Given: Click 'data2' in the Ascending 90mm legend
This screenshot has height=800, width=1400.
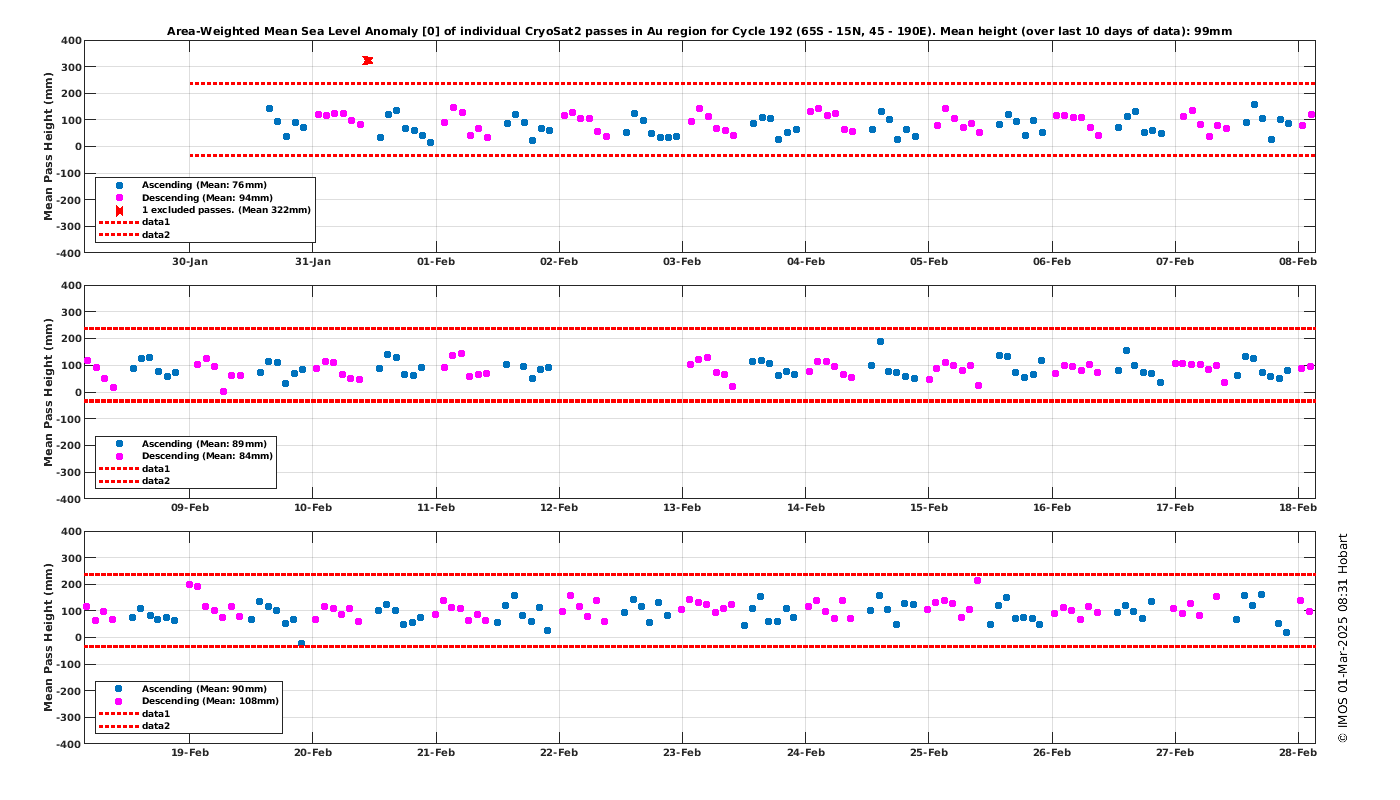Looking at the screenshot, I should 156,726.
